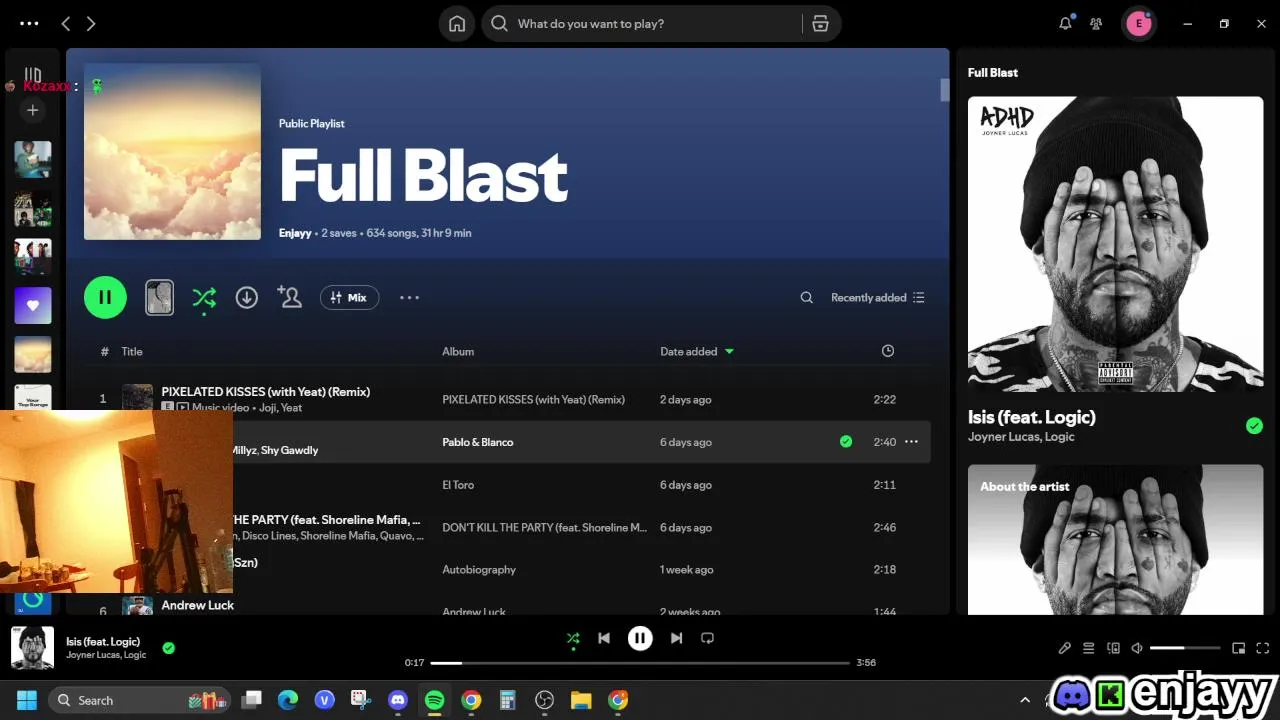Open Enjayy's profile link
The height and width of the screenshot is (720, 1280).
point(295,233)
